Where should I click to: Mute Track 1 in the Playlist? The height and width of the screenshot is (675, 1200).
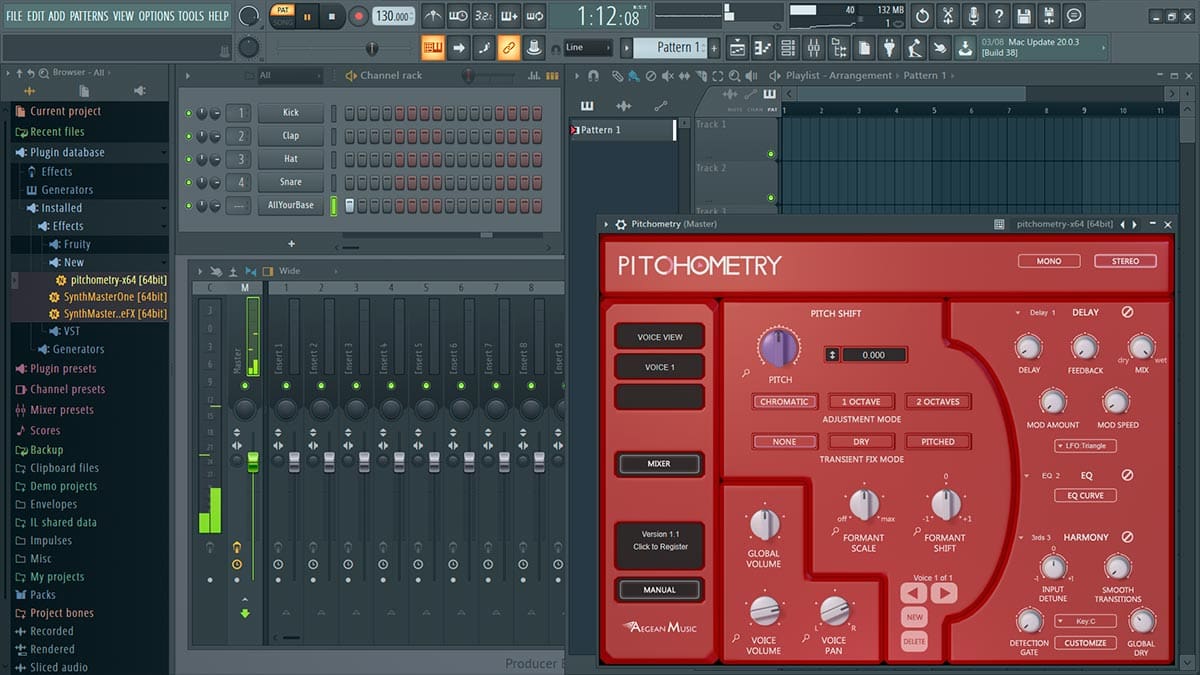[771, 154]
